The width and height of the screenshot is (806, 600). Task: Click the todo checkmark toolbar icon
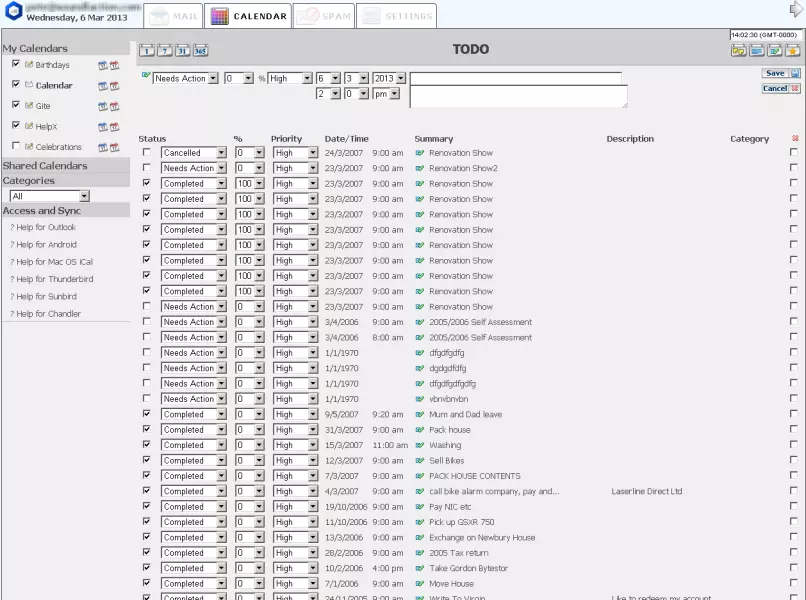coord(774,51)
